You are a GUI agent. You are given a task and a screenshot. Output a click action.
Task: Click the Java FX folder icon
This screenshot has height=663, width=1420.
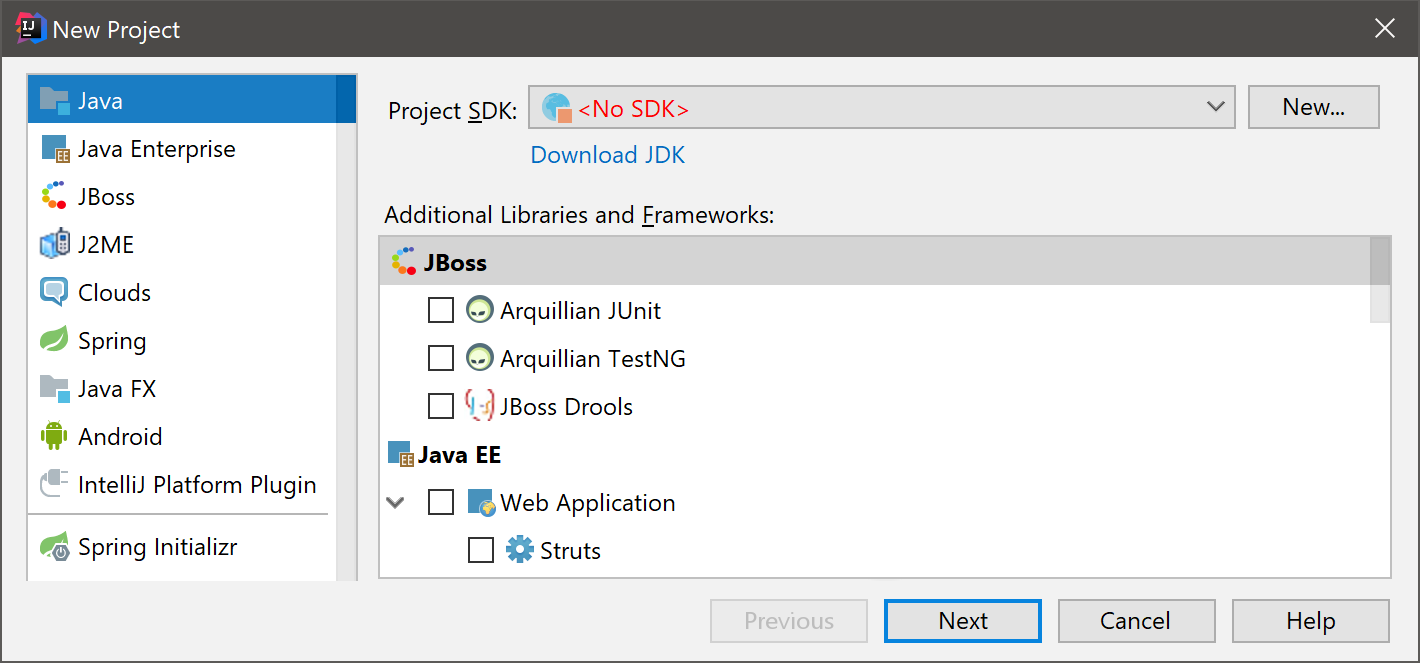(x=54, y=389)
